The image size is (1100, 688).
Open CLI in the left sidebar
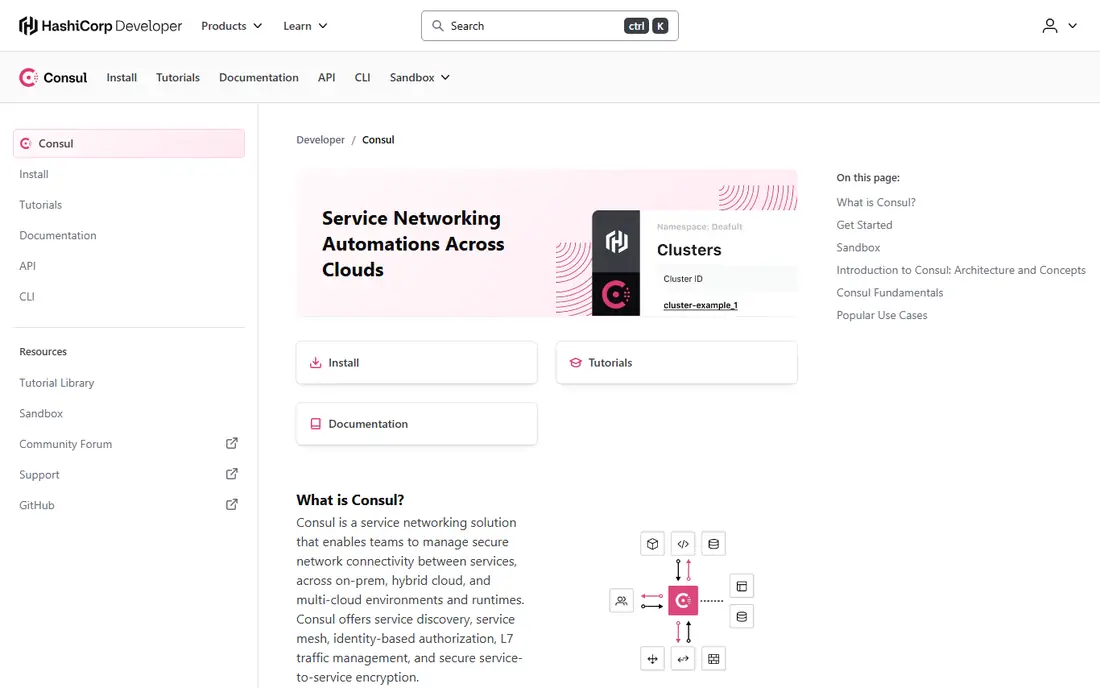pos(27,297)
